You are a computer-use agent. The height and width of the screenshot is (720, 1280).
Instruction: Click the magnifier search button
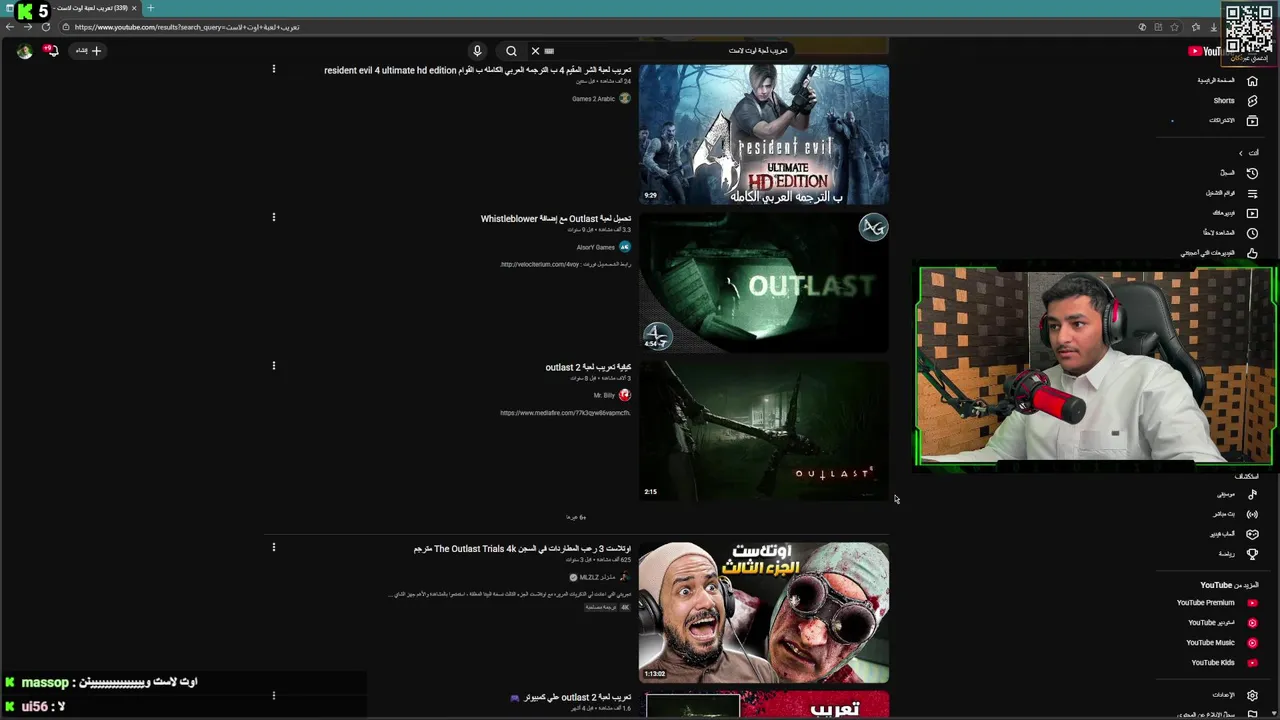511,50
